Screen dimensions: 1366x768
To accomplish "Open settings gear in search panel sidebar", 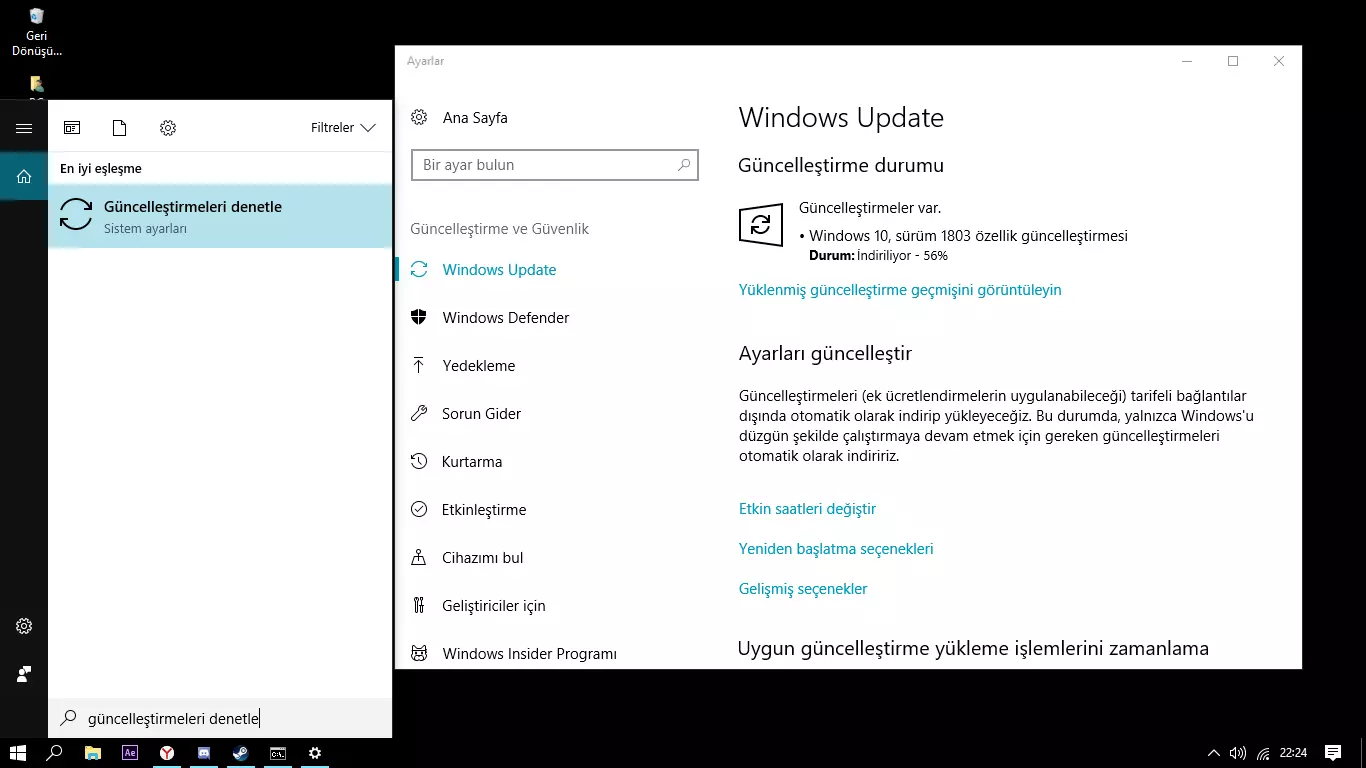I will coord(24,626).
